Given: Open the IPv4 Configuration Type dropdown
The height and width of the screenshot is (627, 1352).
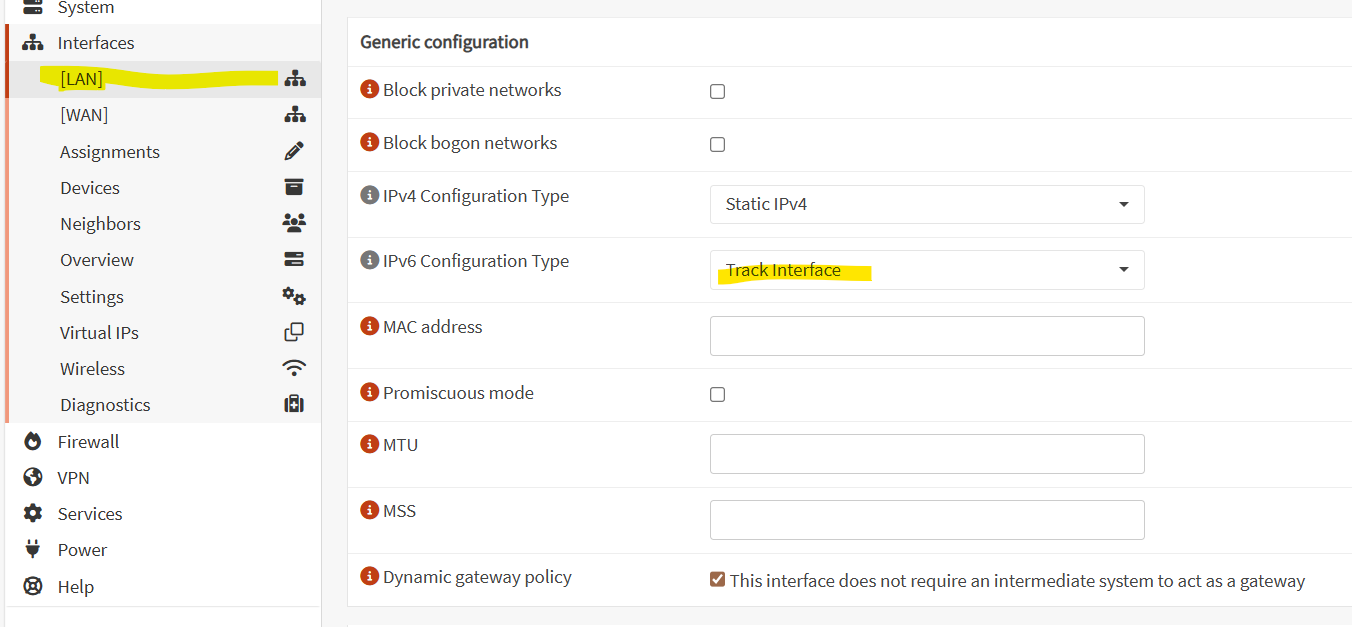Looking at the screenshot, I should (927, 204).
